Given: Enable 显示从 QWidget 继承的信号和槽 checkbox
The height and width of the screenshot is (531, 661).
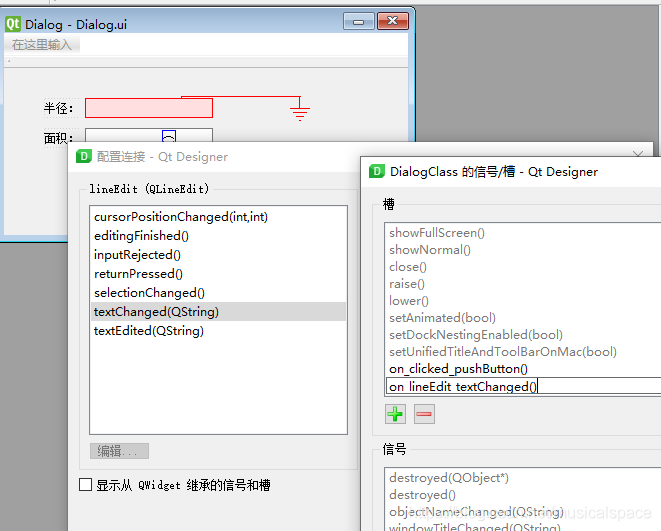Looking at the screenshot, I should 86,485.
